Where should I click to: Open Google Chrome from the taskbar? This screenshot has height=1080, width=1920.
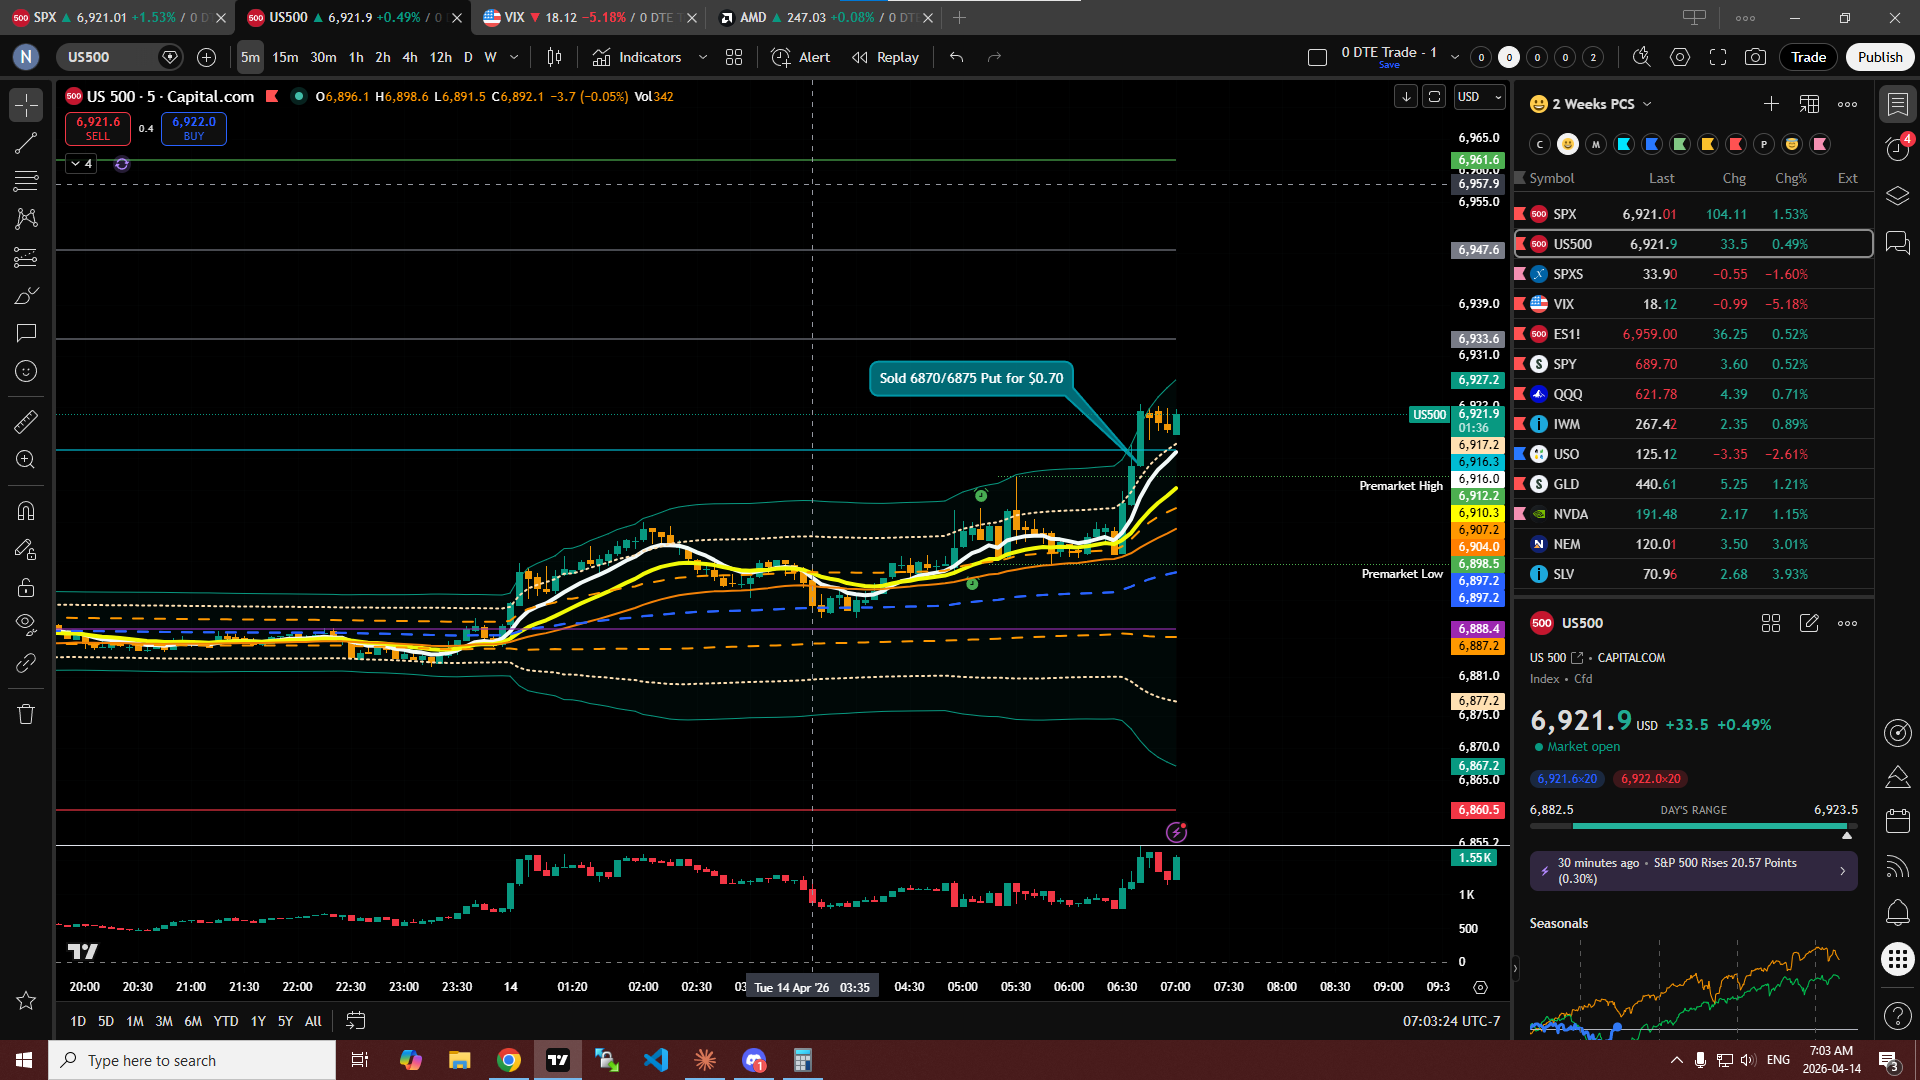[509, 1060]
